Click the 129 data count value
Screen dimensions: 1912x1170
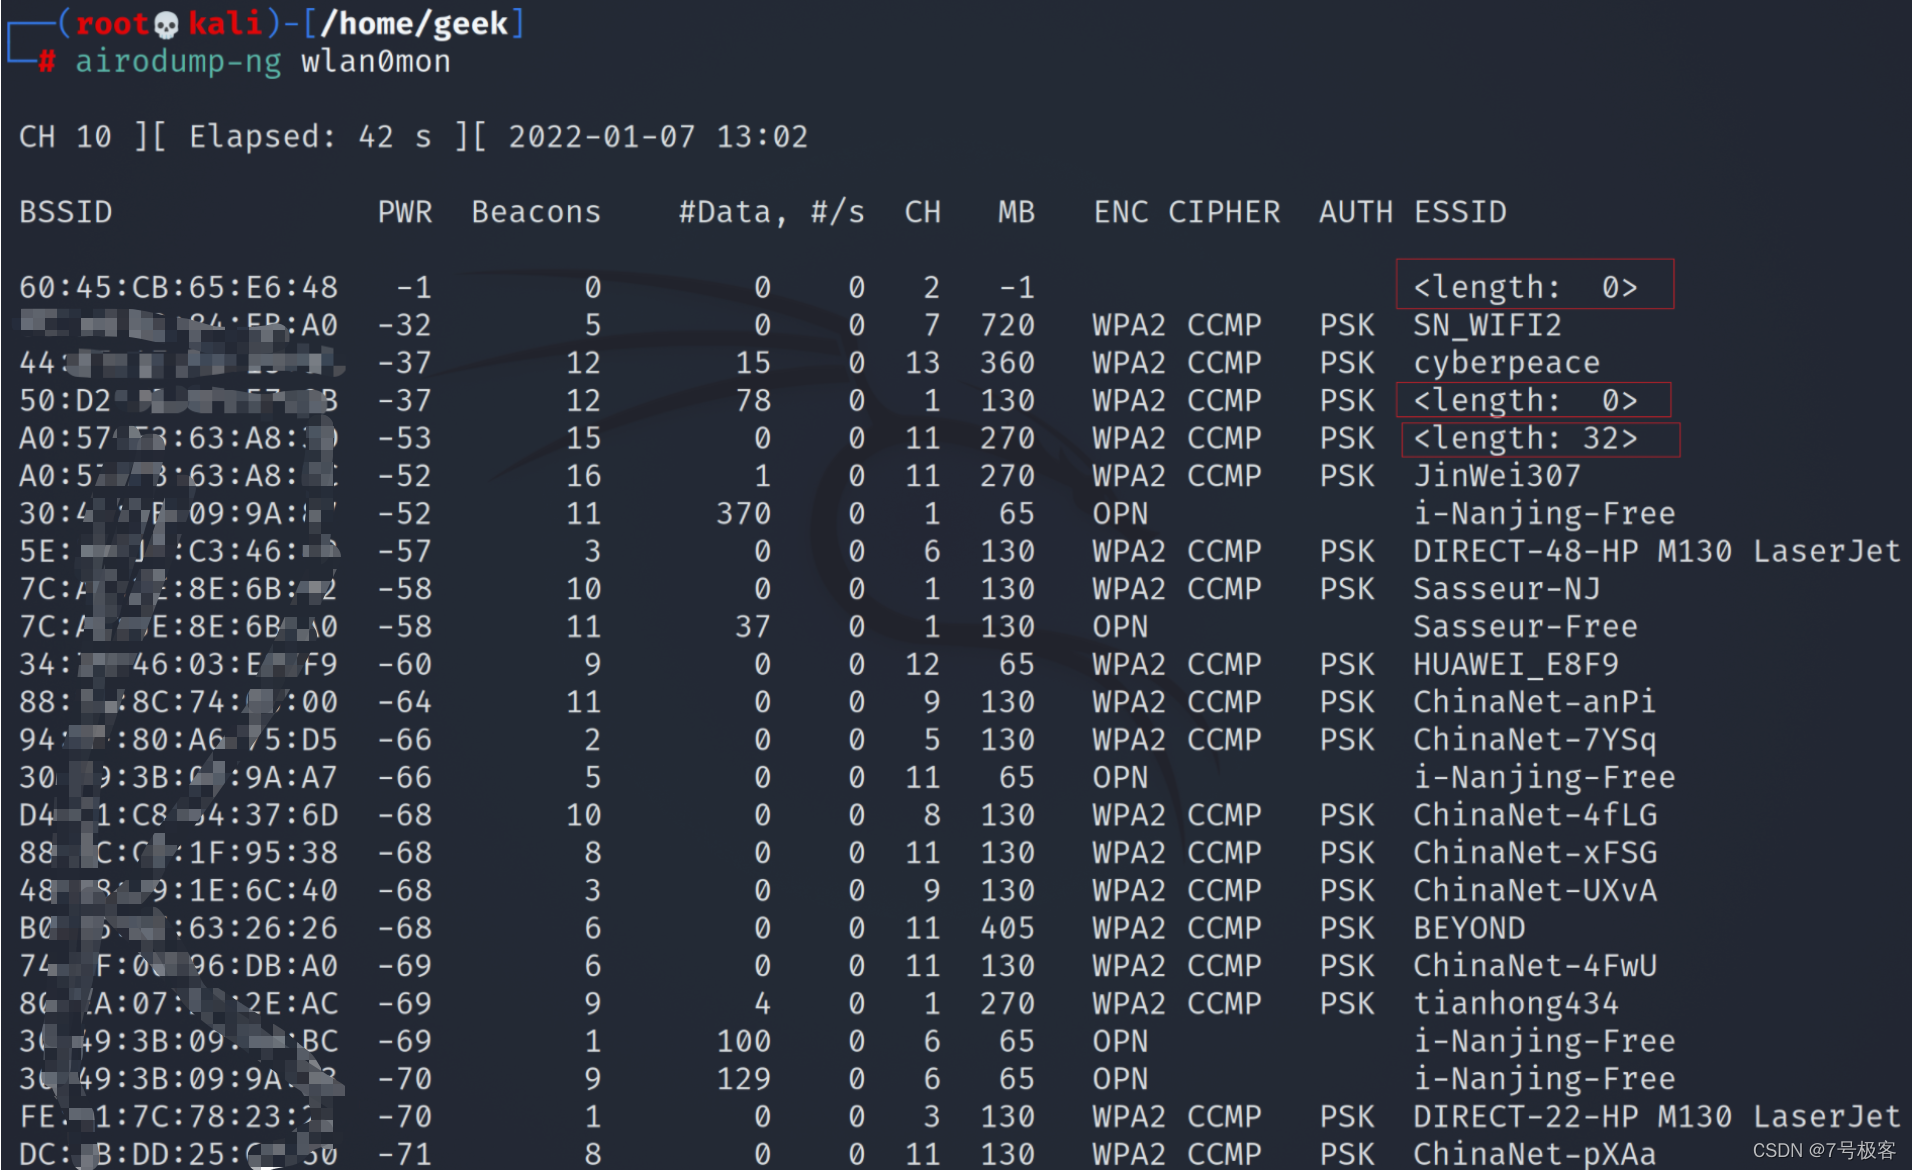pyautogui.click(x=743, y=1079)
